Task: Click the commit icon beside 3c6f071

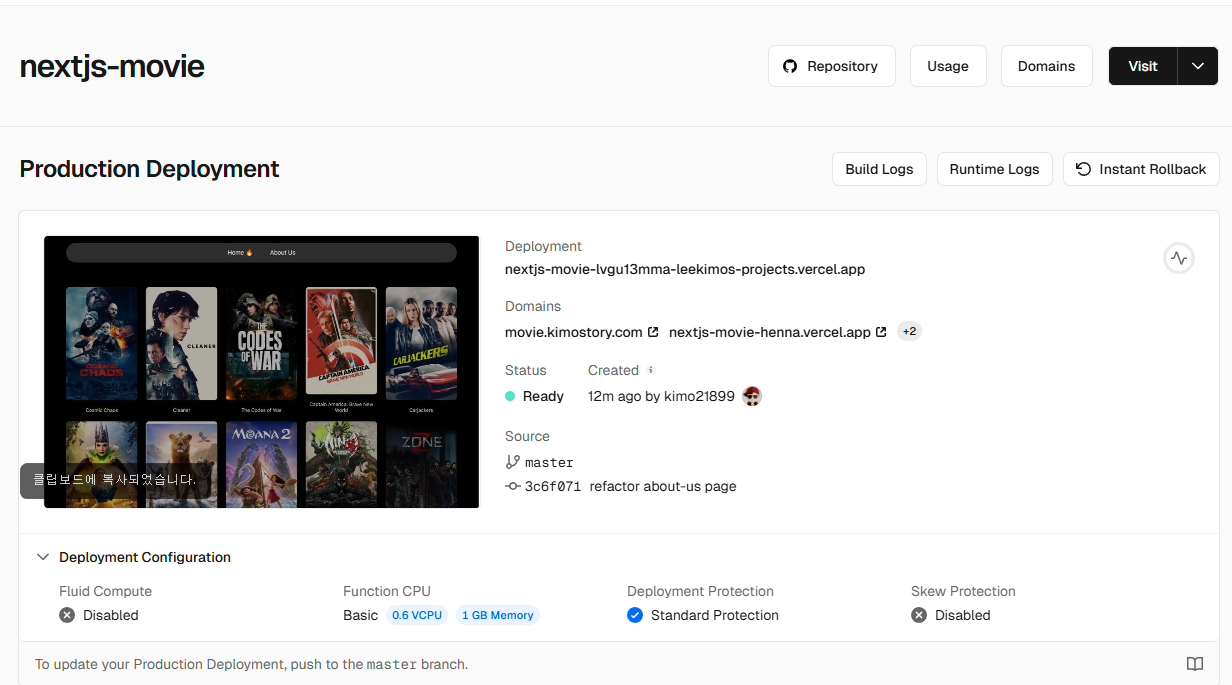Action: point(513,486)
